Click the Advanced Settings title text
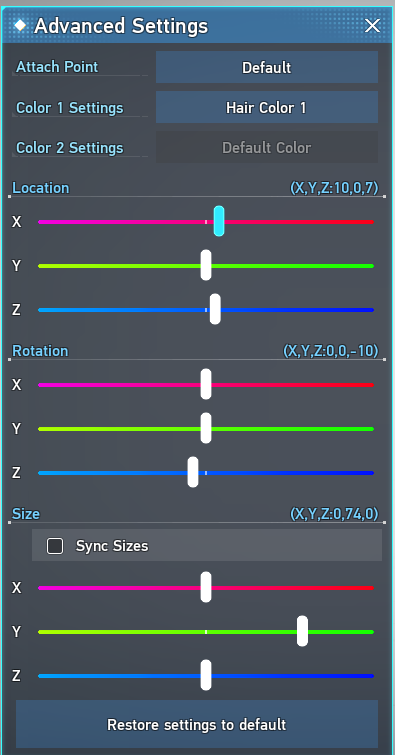 tap(121, 26)
